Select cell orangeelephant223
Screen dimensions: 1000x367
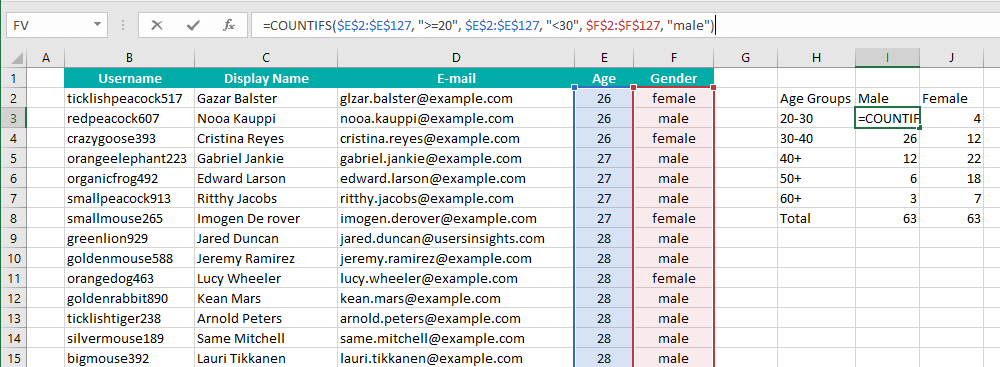point(129,158)
